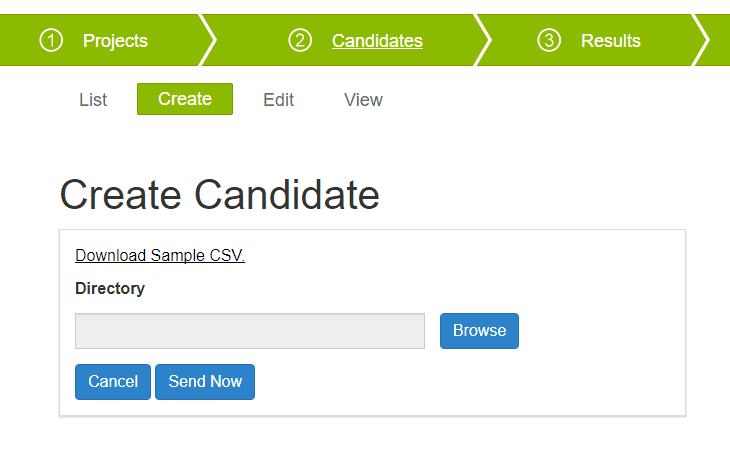Click the Send Now button
The height and width of the screenshot is (450, 730).
coord(205,382)
